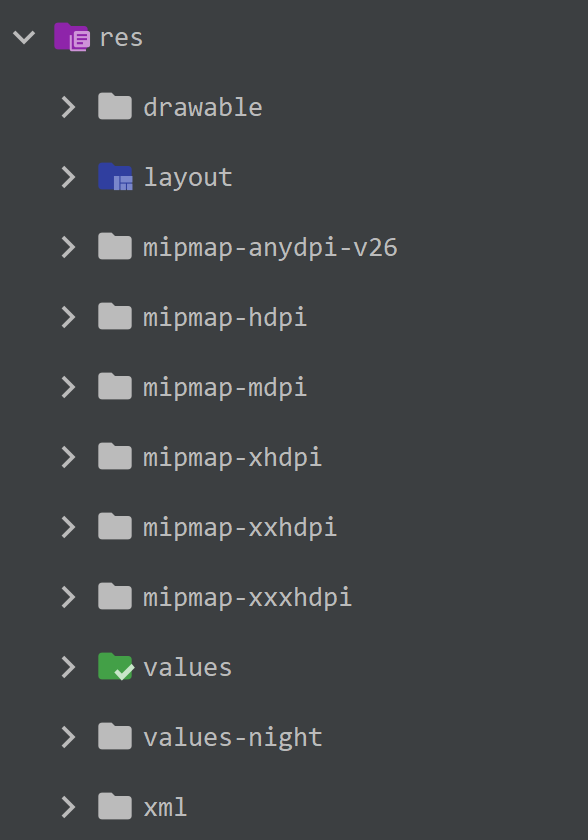Expand the mipmap-mdpi folder arrow

click(x=68, y=387)
